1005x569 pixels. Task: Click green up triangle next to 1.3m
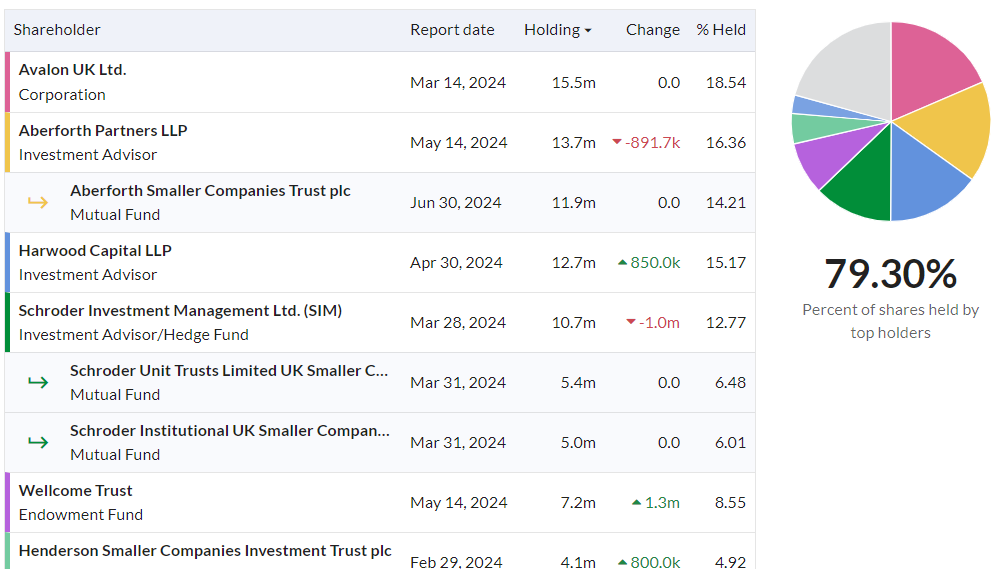636,503
